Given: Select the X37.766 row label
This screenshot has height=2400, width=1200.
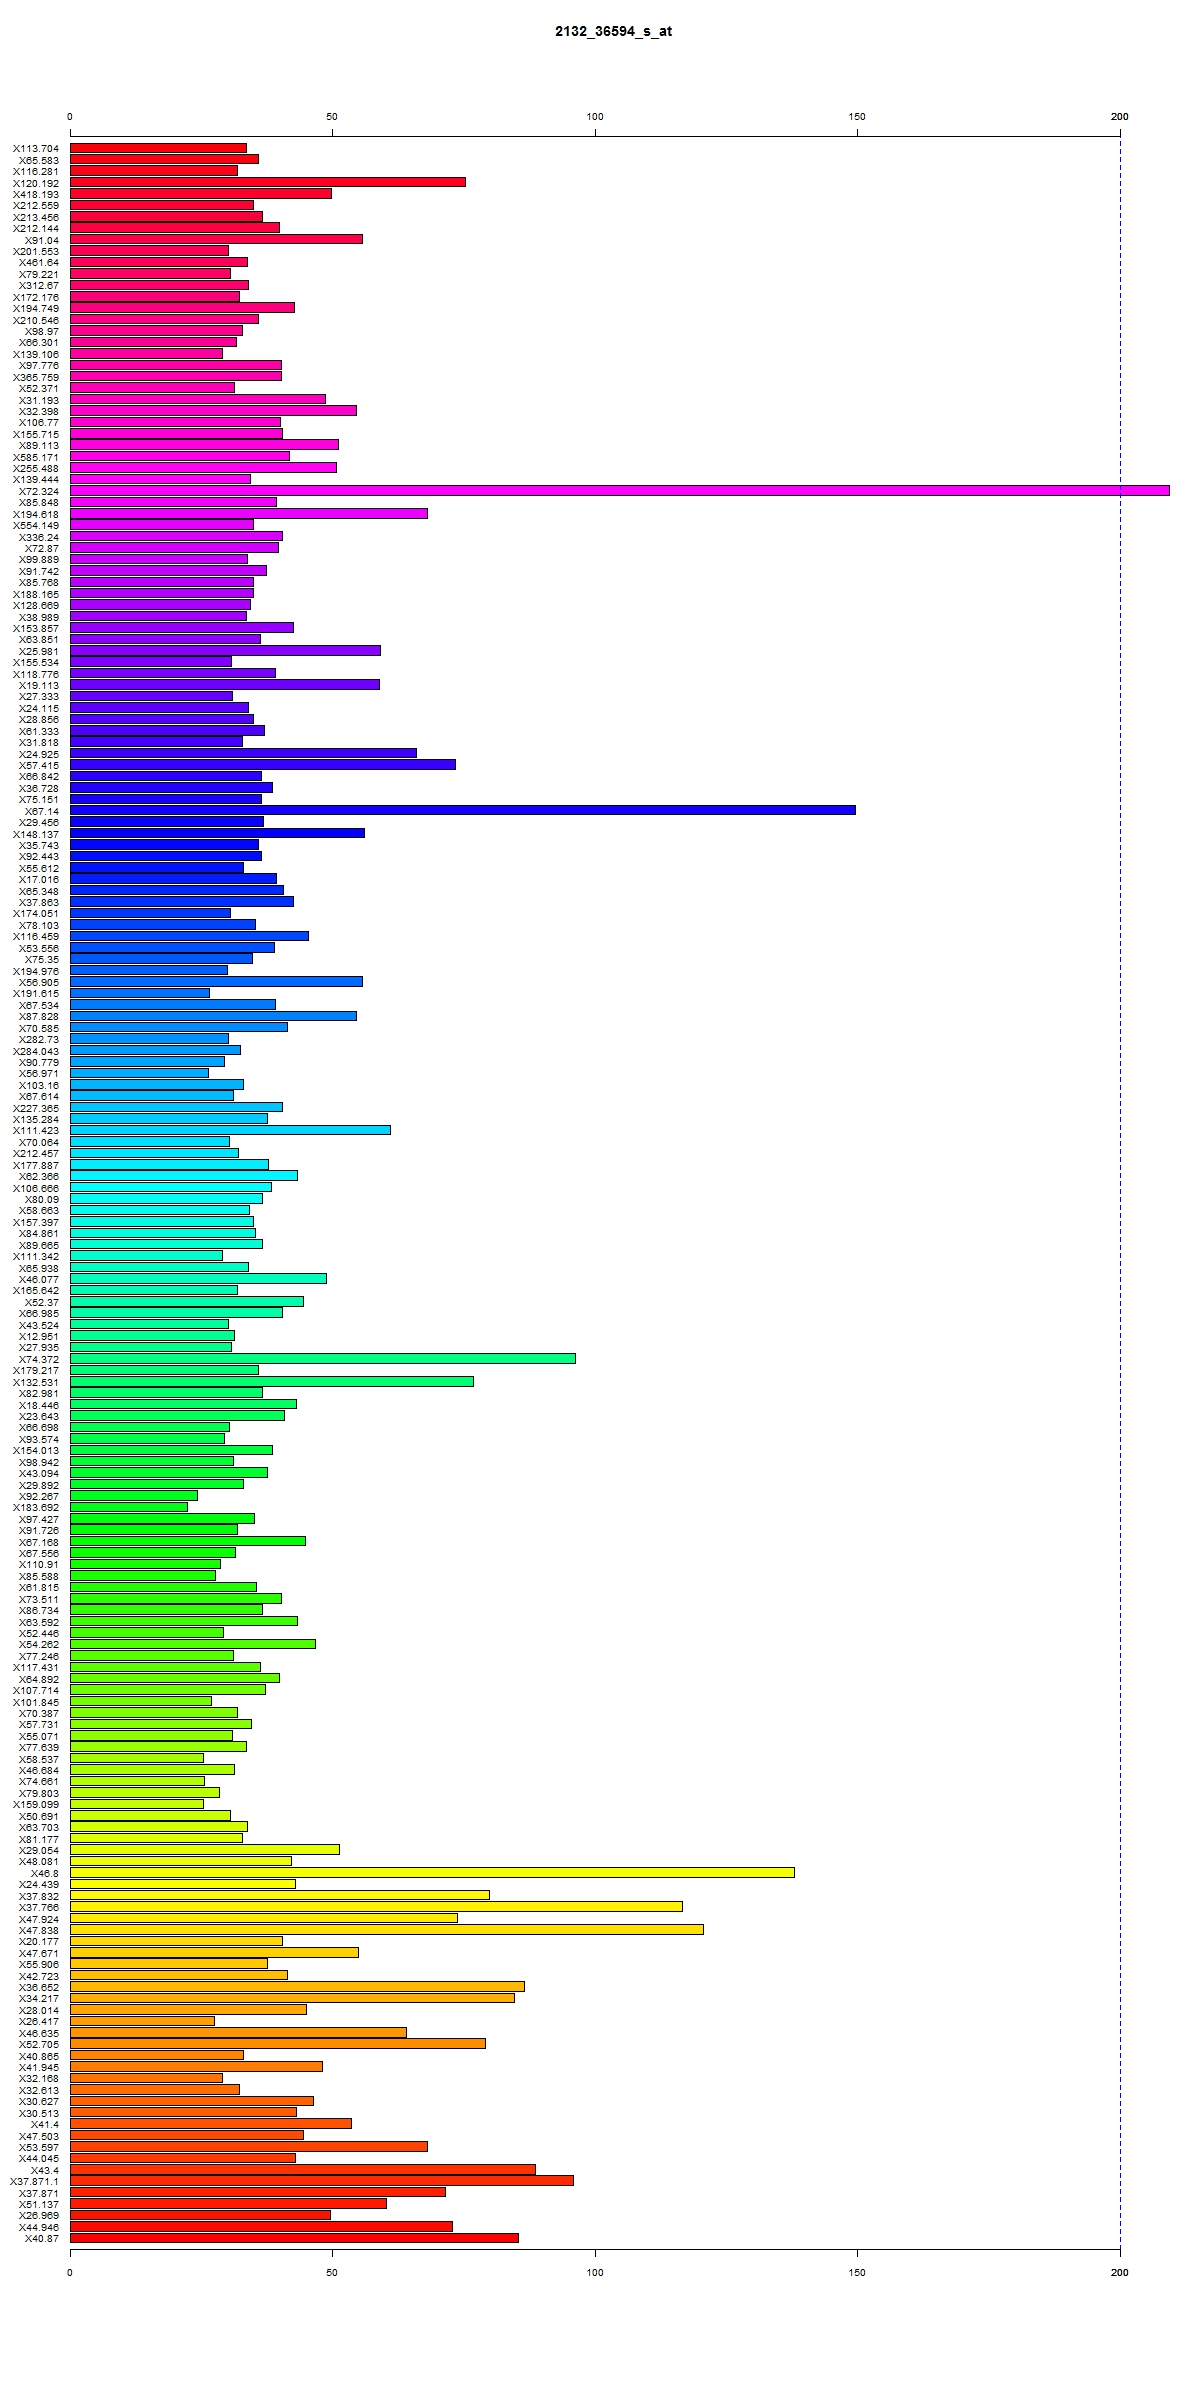Looking at the screenshot, I should [39, 1907].
